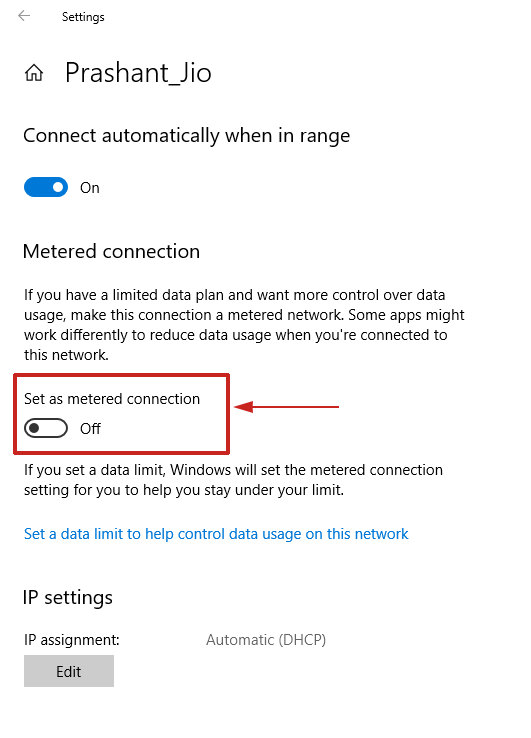
Task: Open the Settings home icon
Action: (x=34, y=73)
